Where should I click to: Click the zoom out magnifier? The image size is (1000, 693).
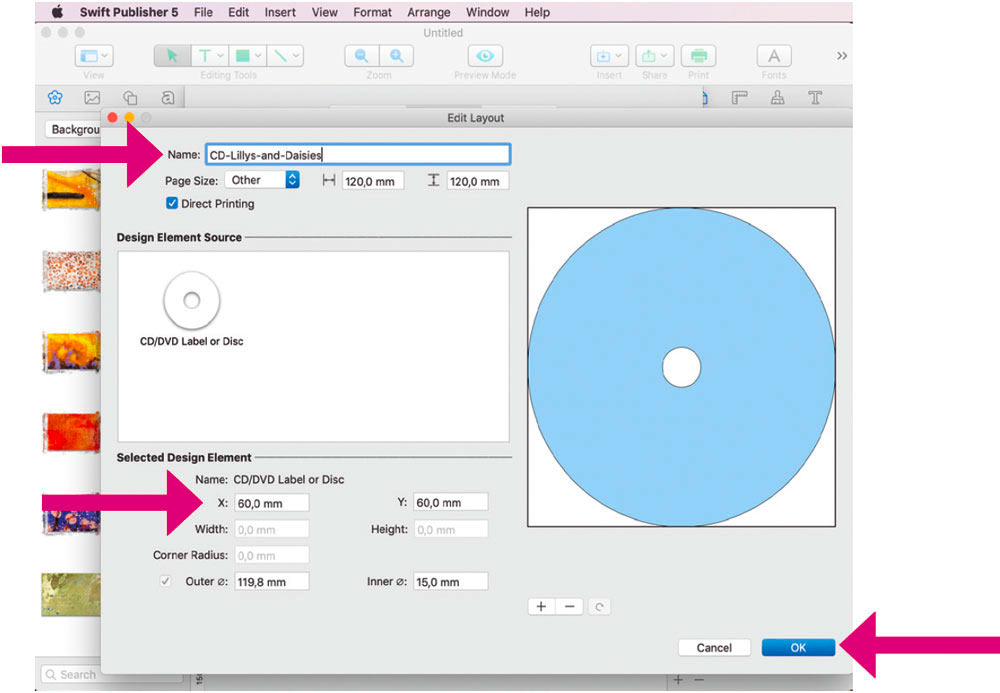pos(362,56)
